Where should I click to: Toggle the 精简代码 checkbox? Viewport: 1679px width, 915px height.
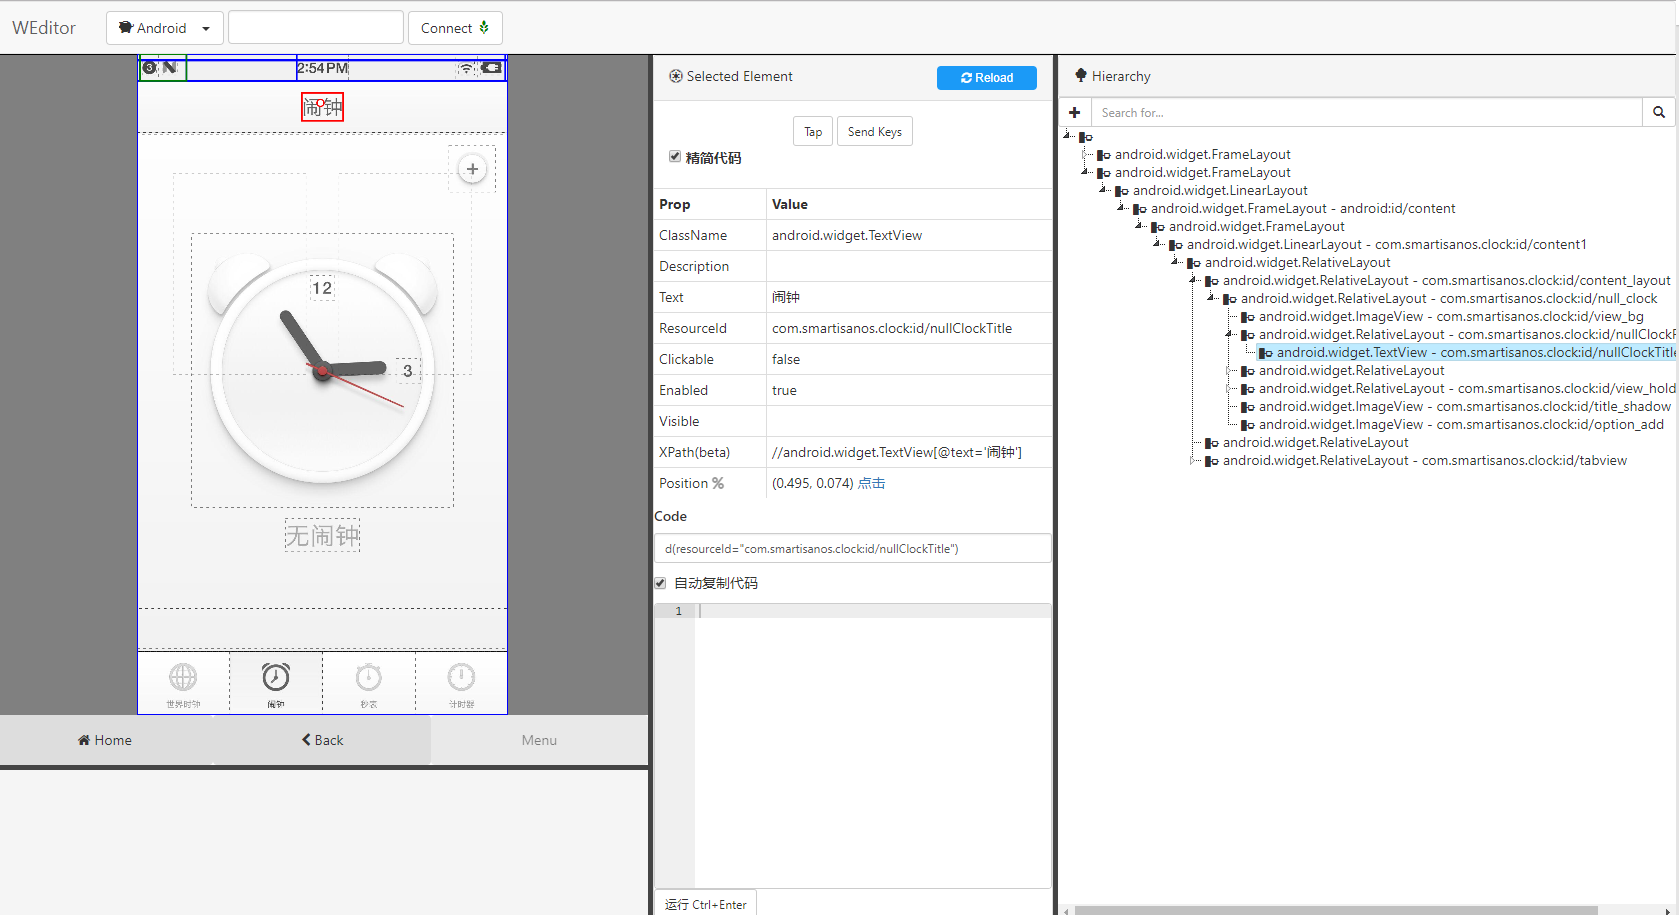point(675,156)
